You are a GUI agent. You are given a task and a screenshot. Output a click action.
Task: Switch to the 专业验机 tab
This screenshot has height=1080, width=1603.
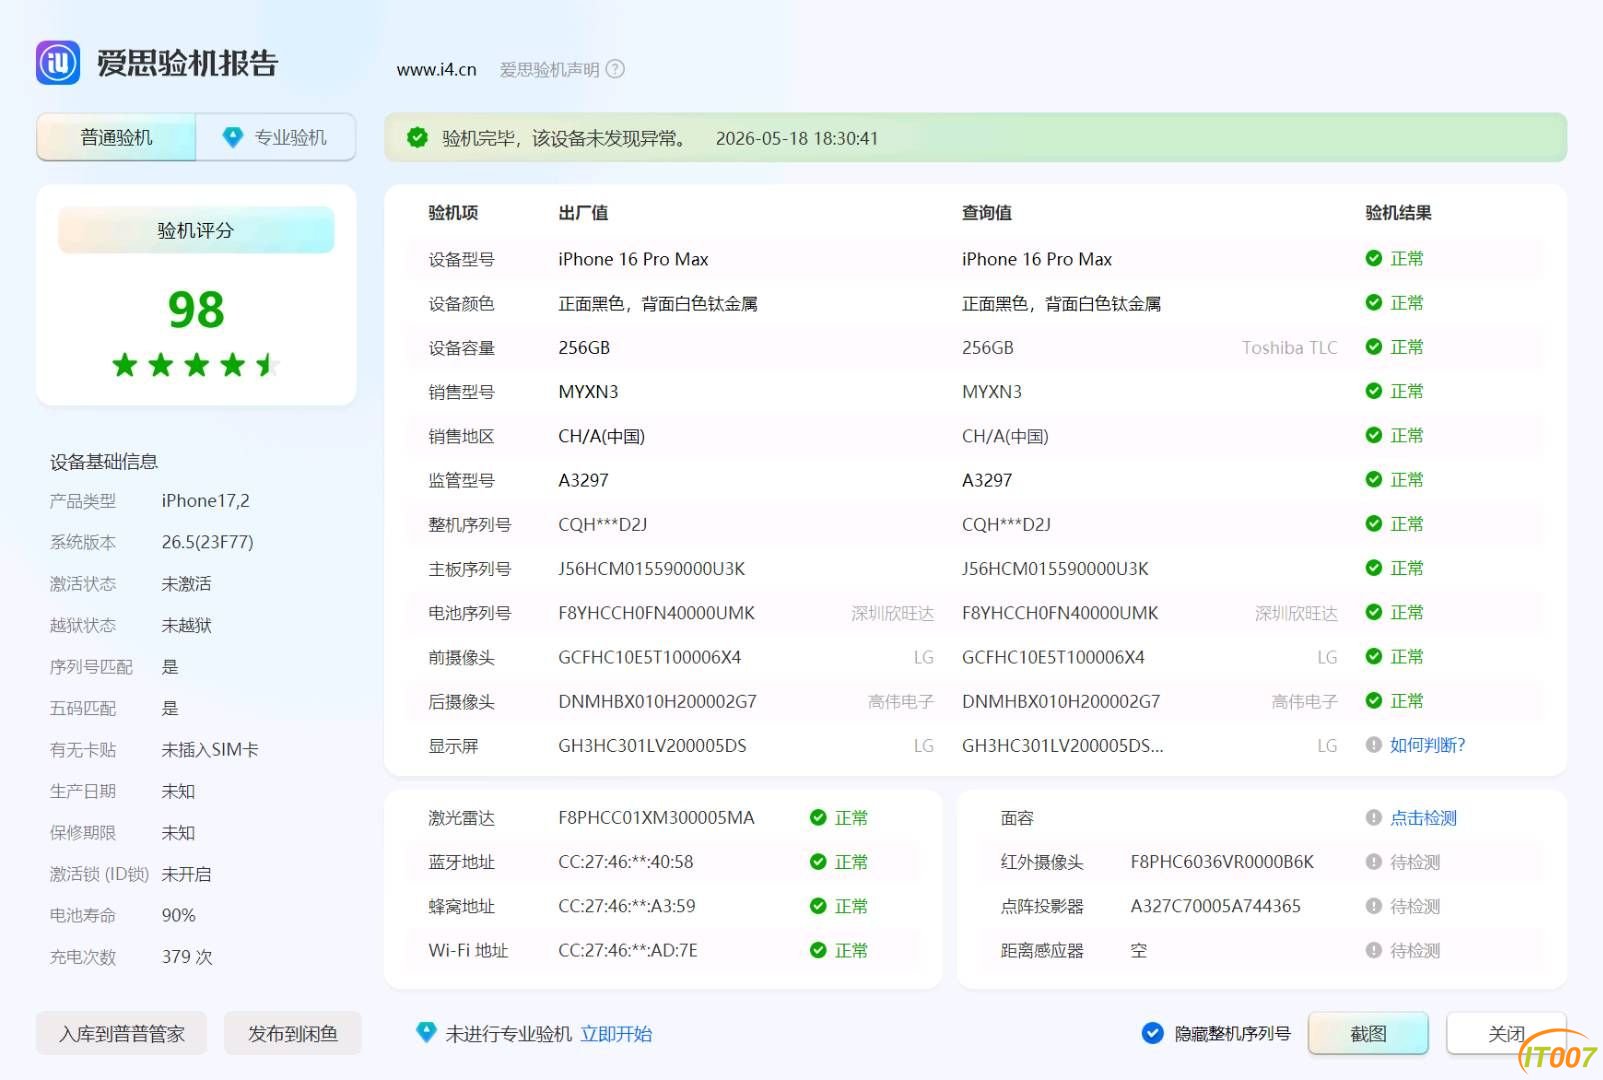(x=276, y=137)
